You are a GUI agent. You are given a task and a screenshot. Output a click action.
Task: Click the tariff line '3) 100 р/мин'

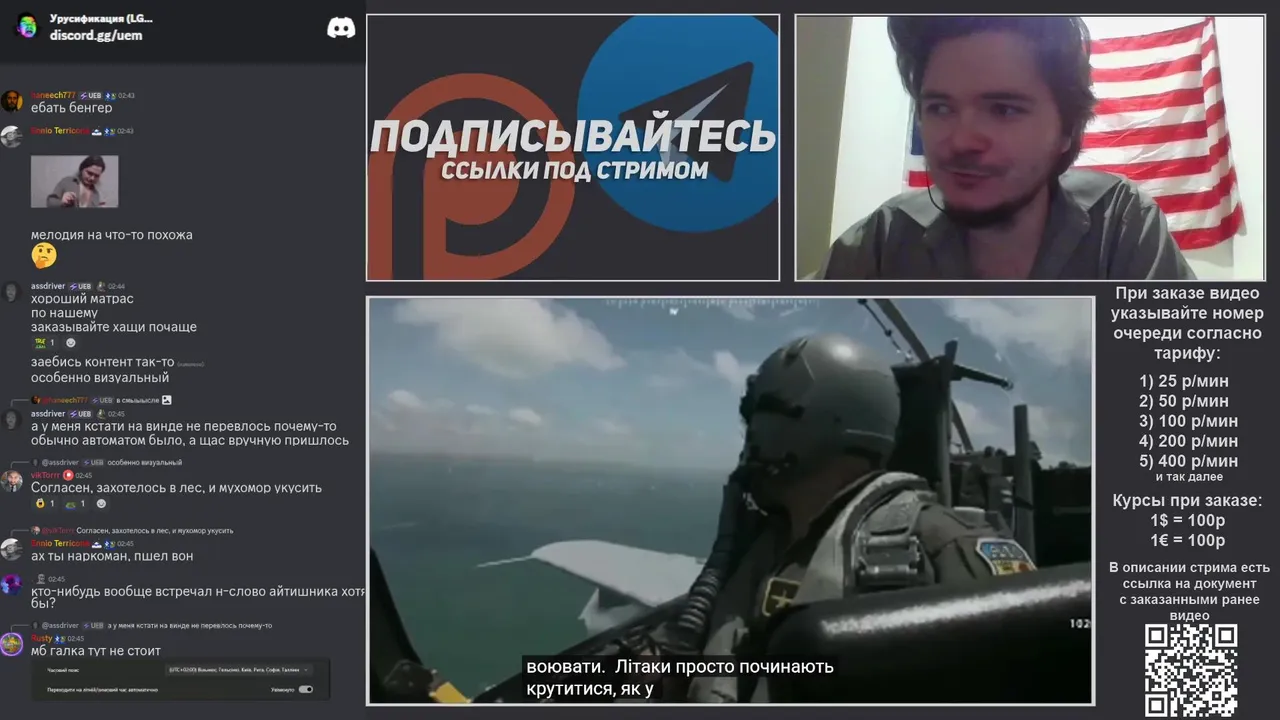click(1188, 421)
